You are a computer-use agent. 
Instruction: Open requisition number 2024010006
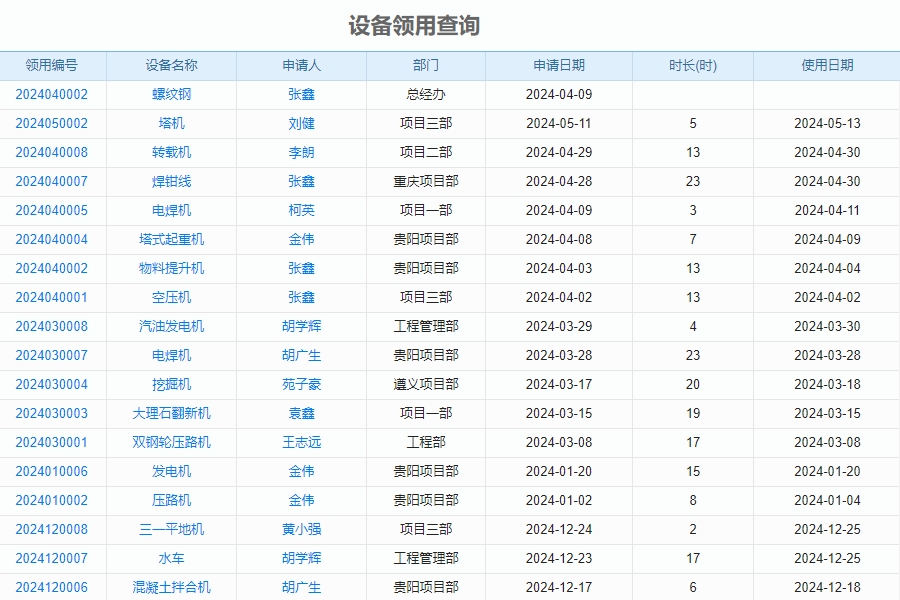pos(52,471)
